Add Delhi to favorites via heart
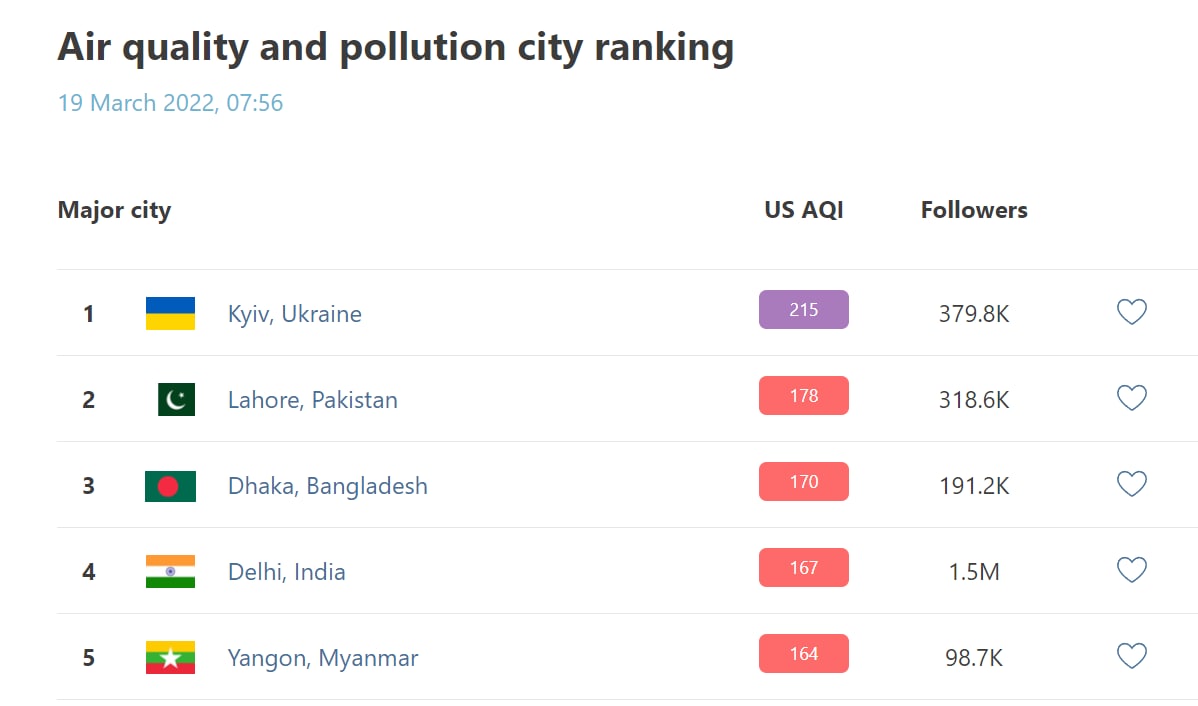The width and height of the screenshot is (1198, 706). pyautogui.click(x=1131, y=571)
